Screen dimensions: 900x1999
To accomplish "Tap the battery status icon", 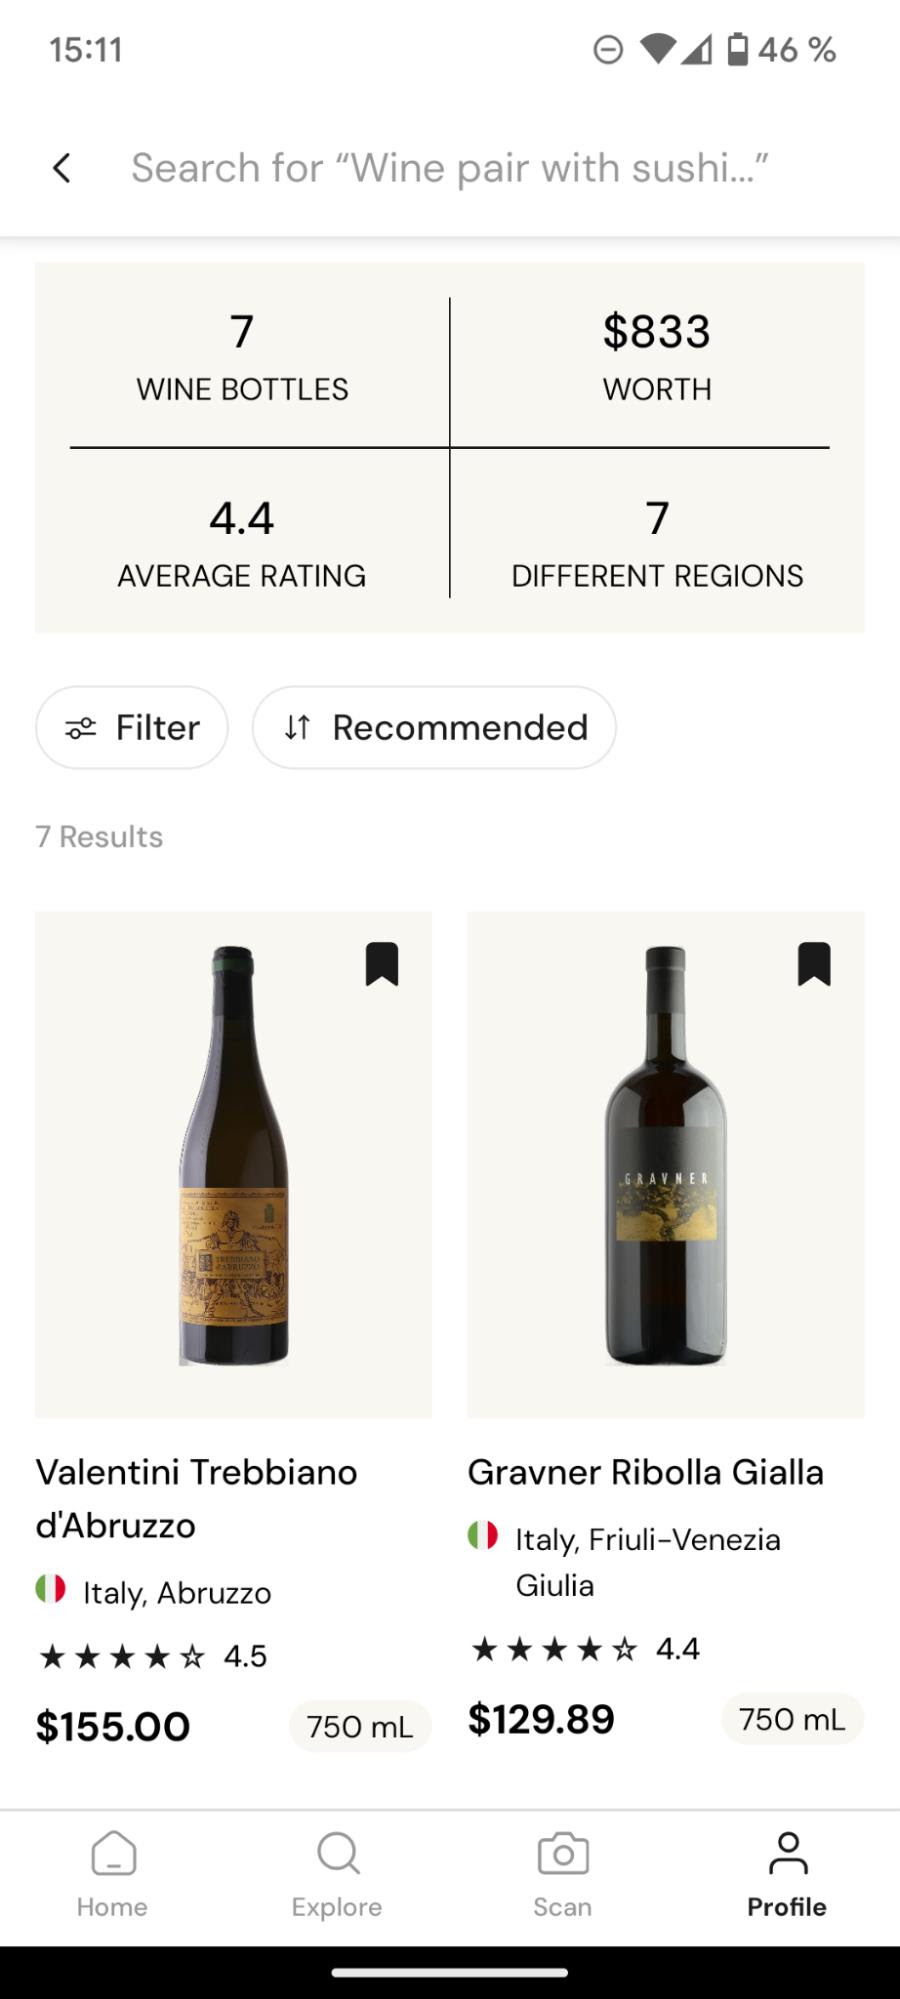I will click(737, 49).
